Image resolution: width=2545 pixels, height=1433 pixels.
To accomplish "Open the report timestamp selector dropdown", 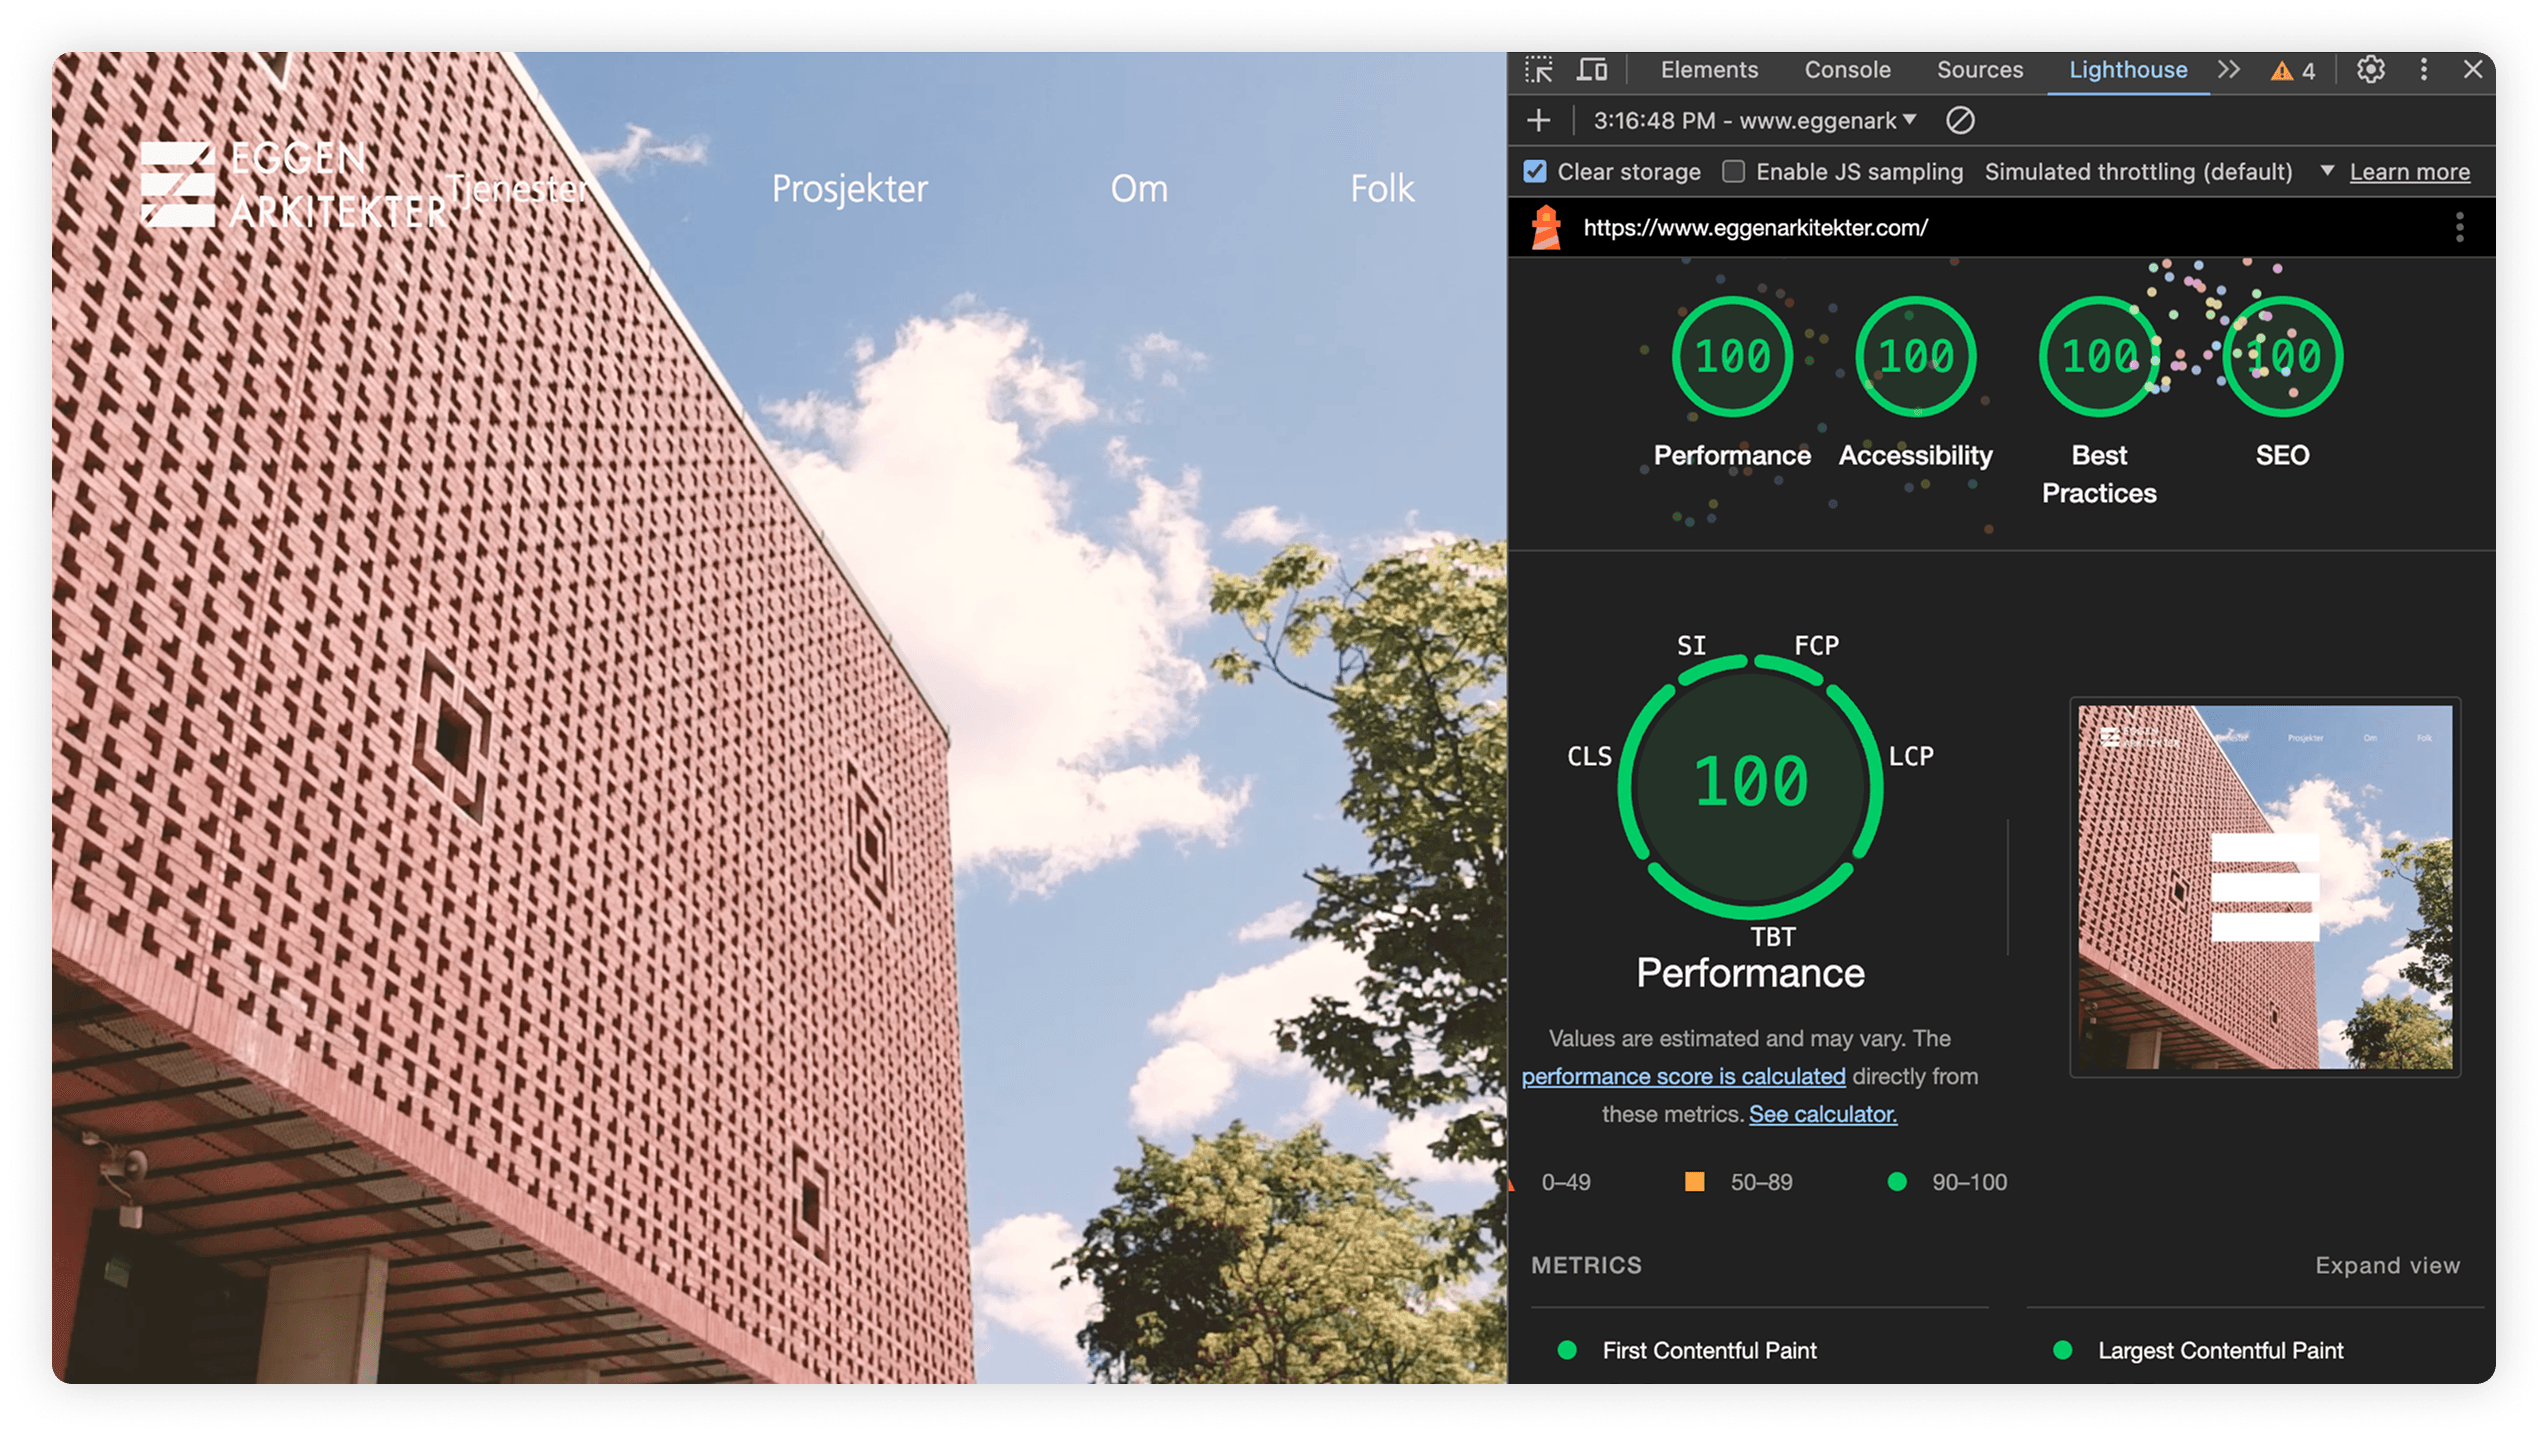I will tap(1755, 121).
